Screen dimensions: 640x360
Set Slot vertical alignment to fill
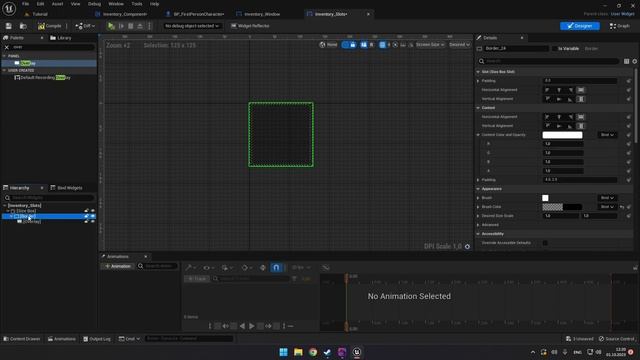pyautogui.click(x=581, y=99)
